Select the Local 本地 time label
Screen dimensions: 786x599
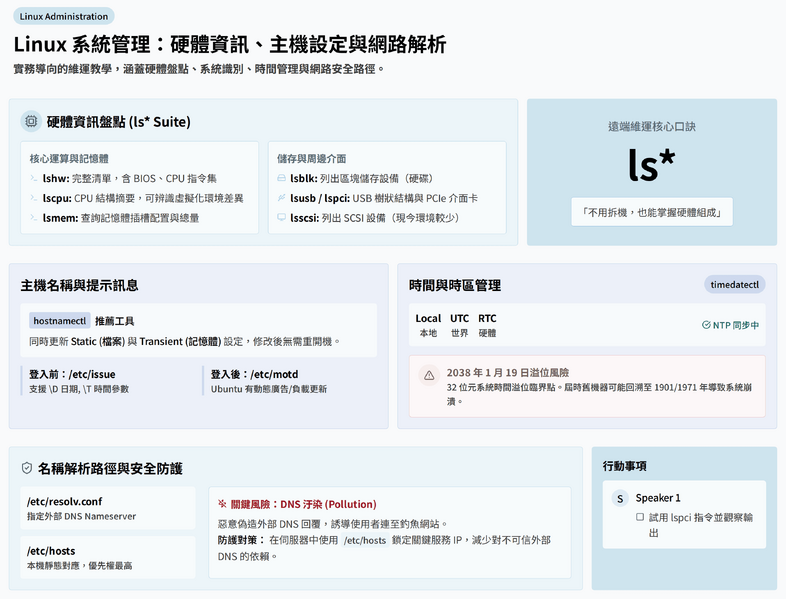[428, 325]
